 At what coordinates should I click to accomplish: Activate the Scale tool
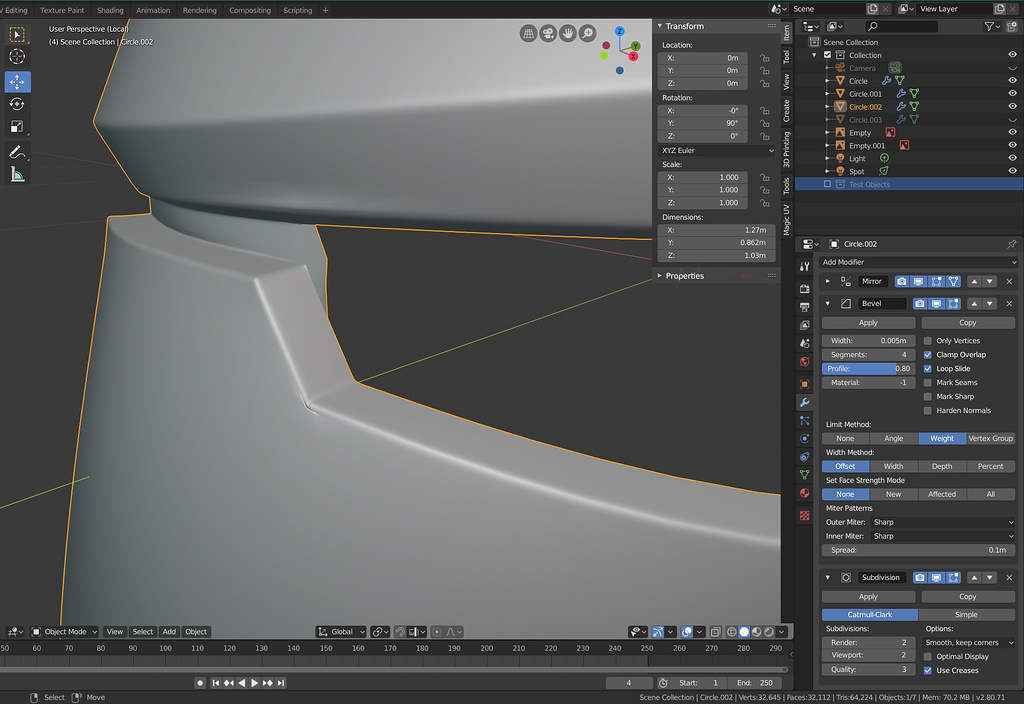(18, 127)
